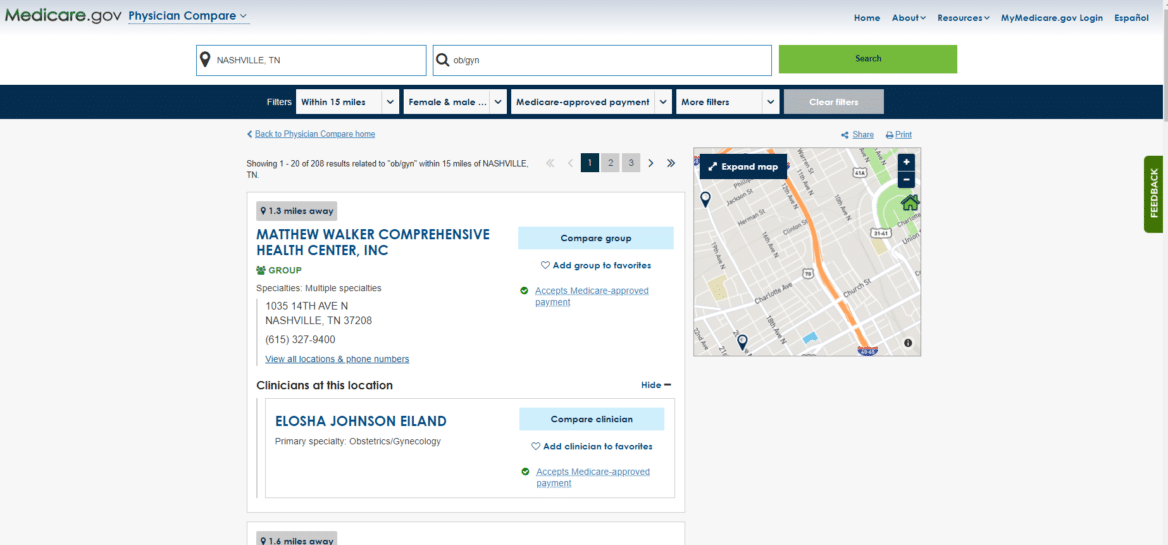The height and width of the screenshot is (545, 1168).
Task: Add clinician to favorites
Action: point(592,446)
